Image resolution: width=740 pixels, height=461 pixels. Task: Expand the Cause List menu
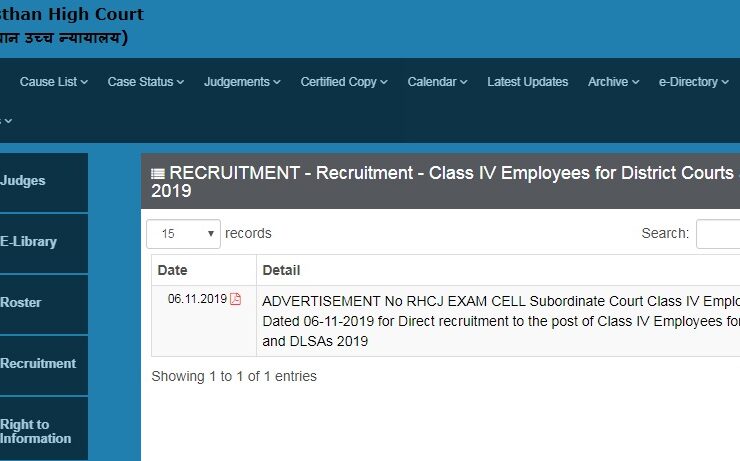point(54,82)
